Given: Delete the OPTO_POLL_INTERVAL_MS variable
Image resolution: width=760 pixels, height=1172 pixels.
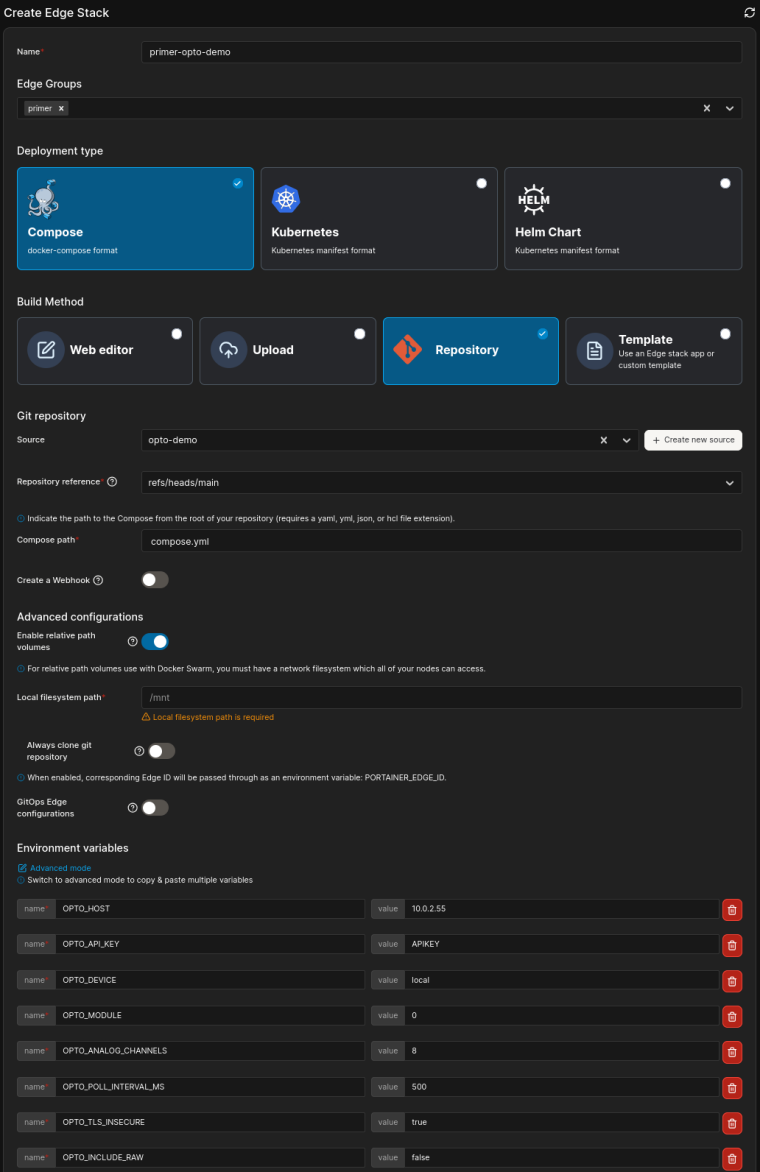Looking at the screenshot, I should [x=732, y=1088].
